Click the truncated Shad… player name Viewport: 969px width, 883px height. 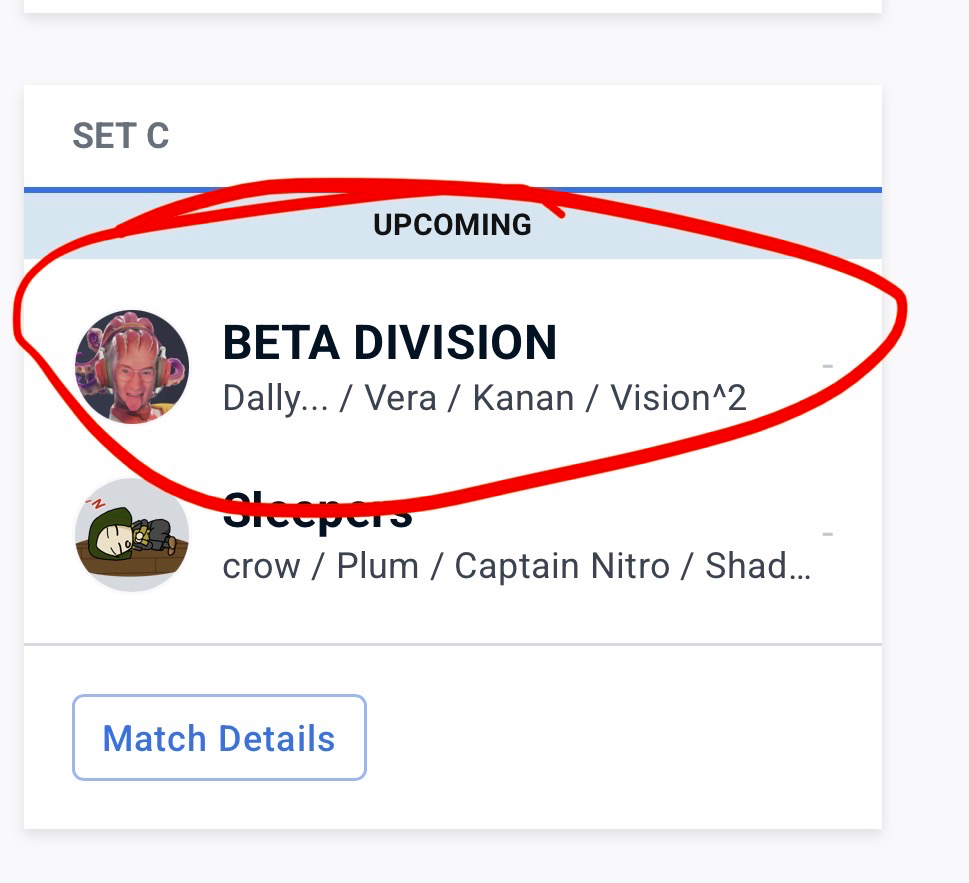[758, 566]
